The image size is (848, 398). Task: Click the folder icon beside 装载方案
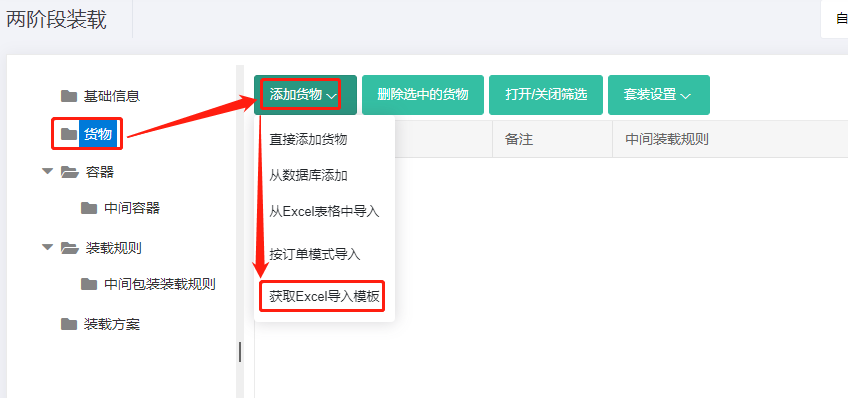[69, 324]
